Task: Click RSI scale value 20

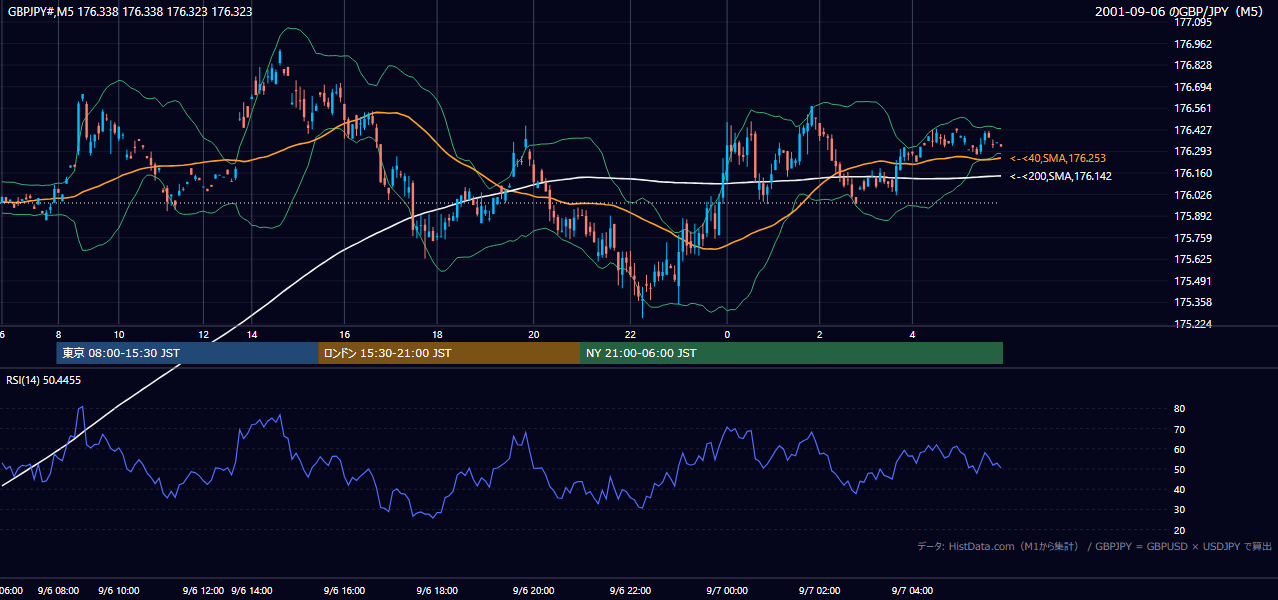Action: [1179, 530]
